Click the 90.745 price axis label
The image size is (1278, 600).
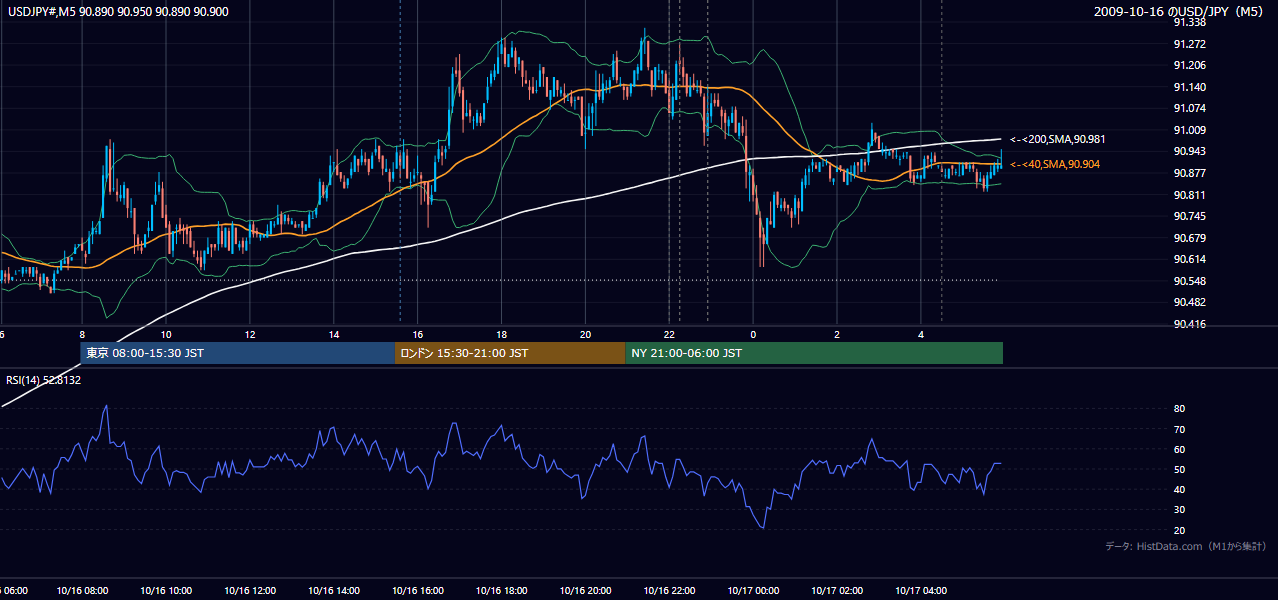(1189, 216)
